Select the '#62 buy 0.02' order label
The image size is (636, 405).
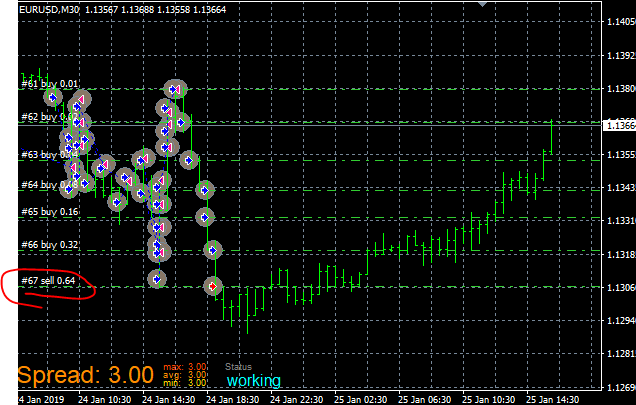49,117
